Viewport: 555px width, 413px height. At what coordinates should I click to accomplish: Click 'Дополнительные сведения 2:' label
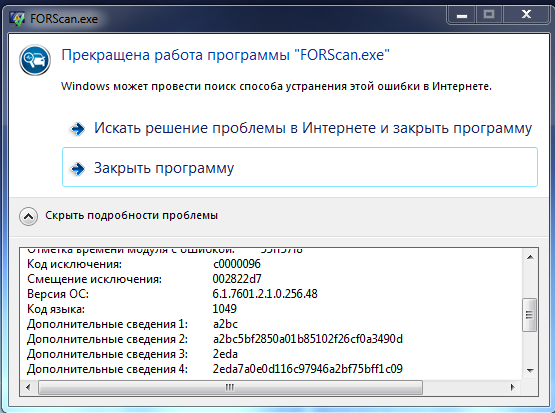coord(108,339)
